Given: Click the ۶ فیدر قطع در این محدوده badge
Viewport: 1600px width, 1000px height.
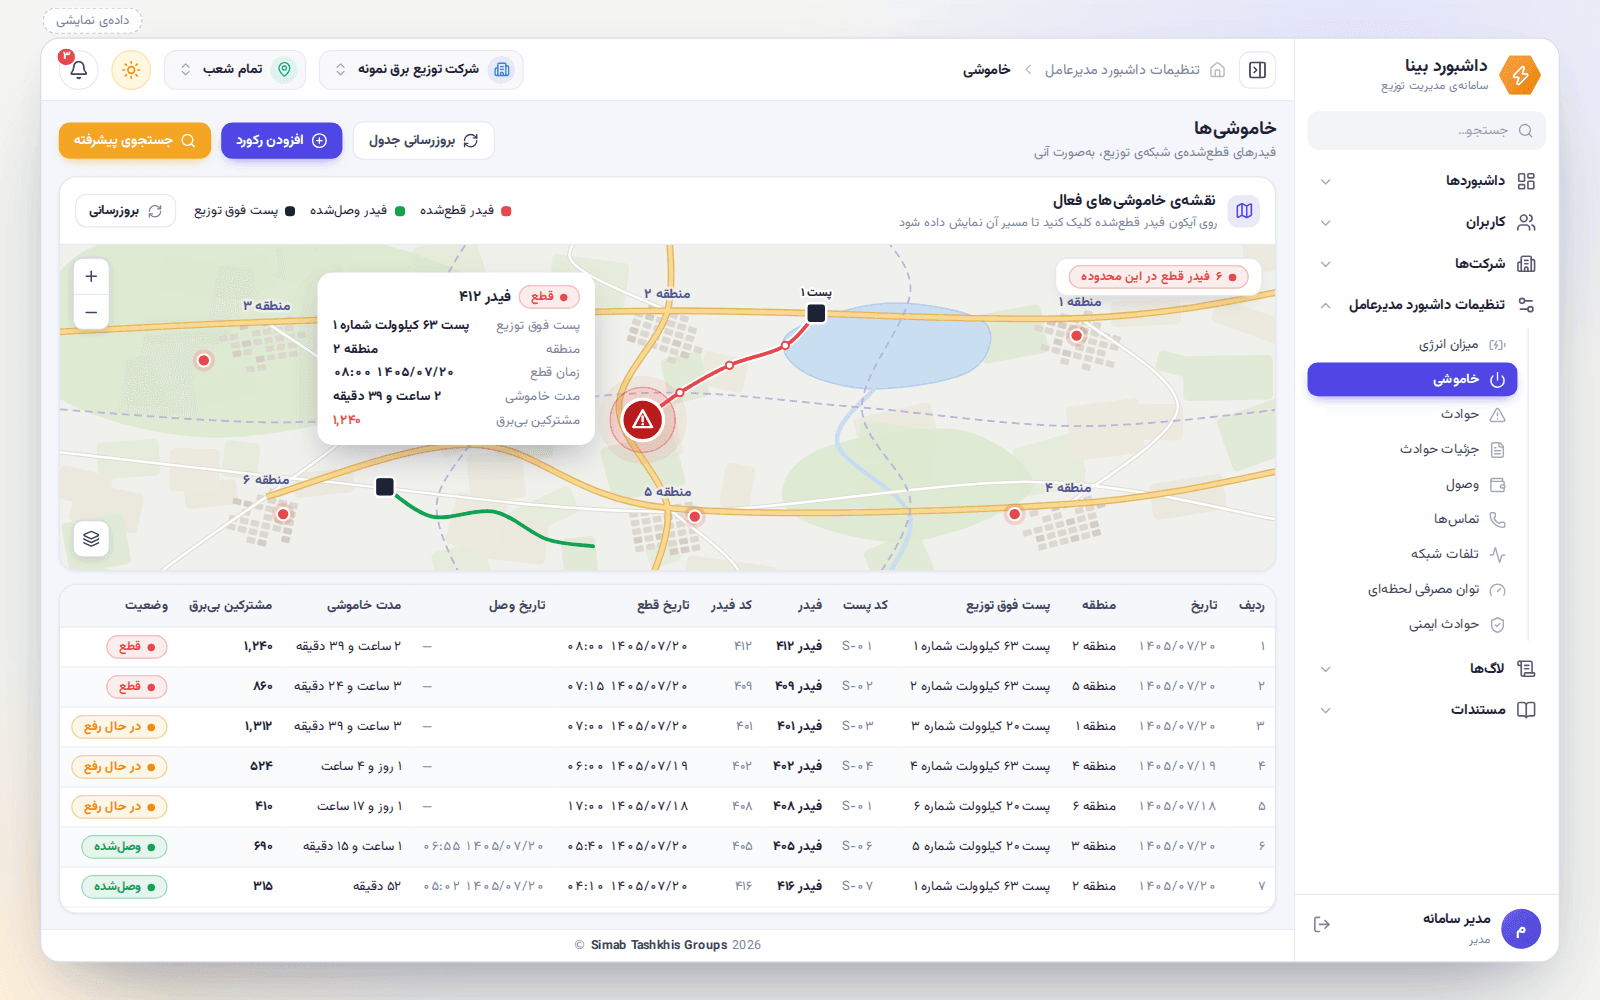Looking at the screenshot, I should coord(1158,277).
